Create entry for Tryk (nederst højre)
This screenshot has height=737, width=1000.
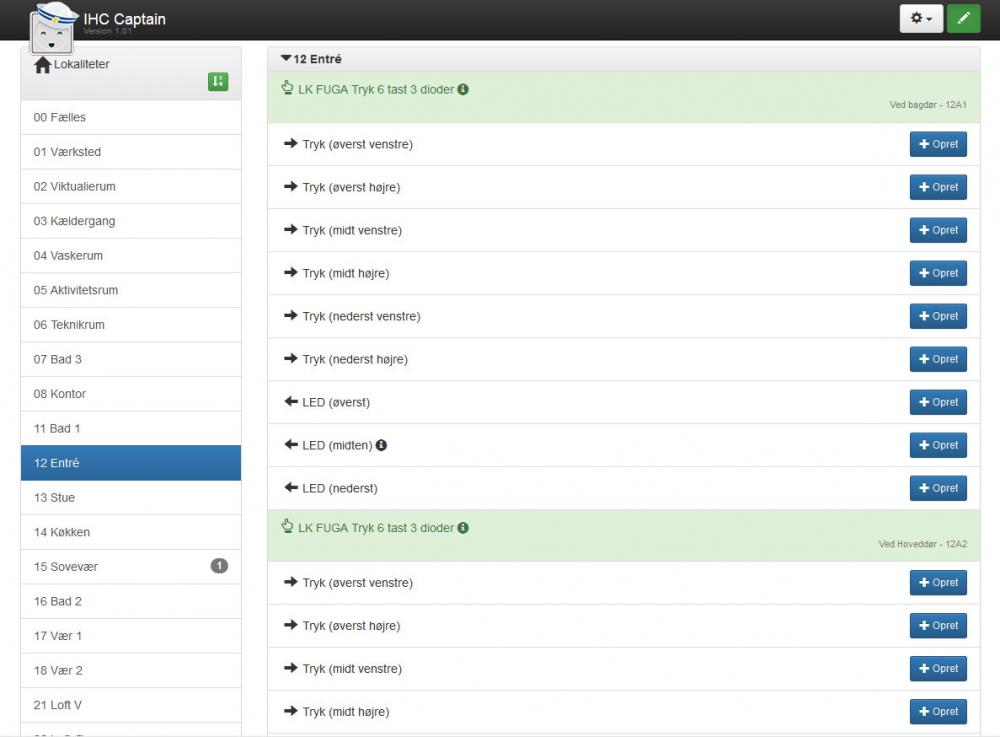tap(937, 359)
